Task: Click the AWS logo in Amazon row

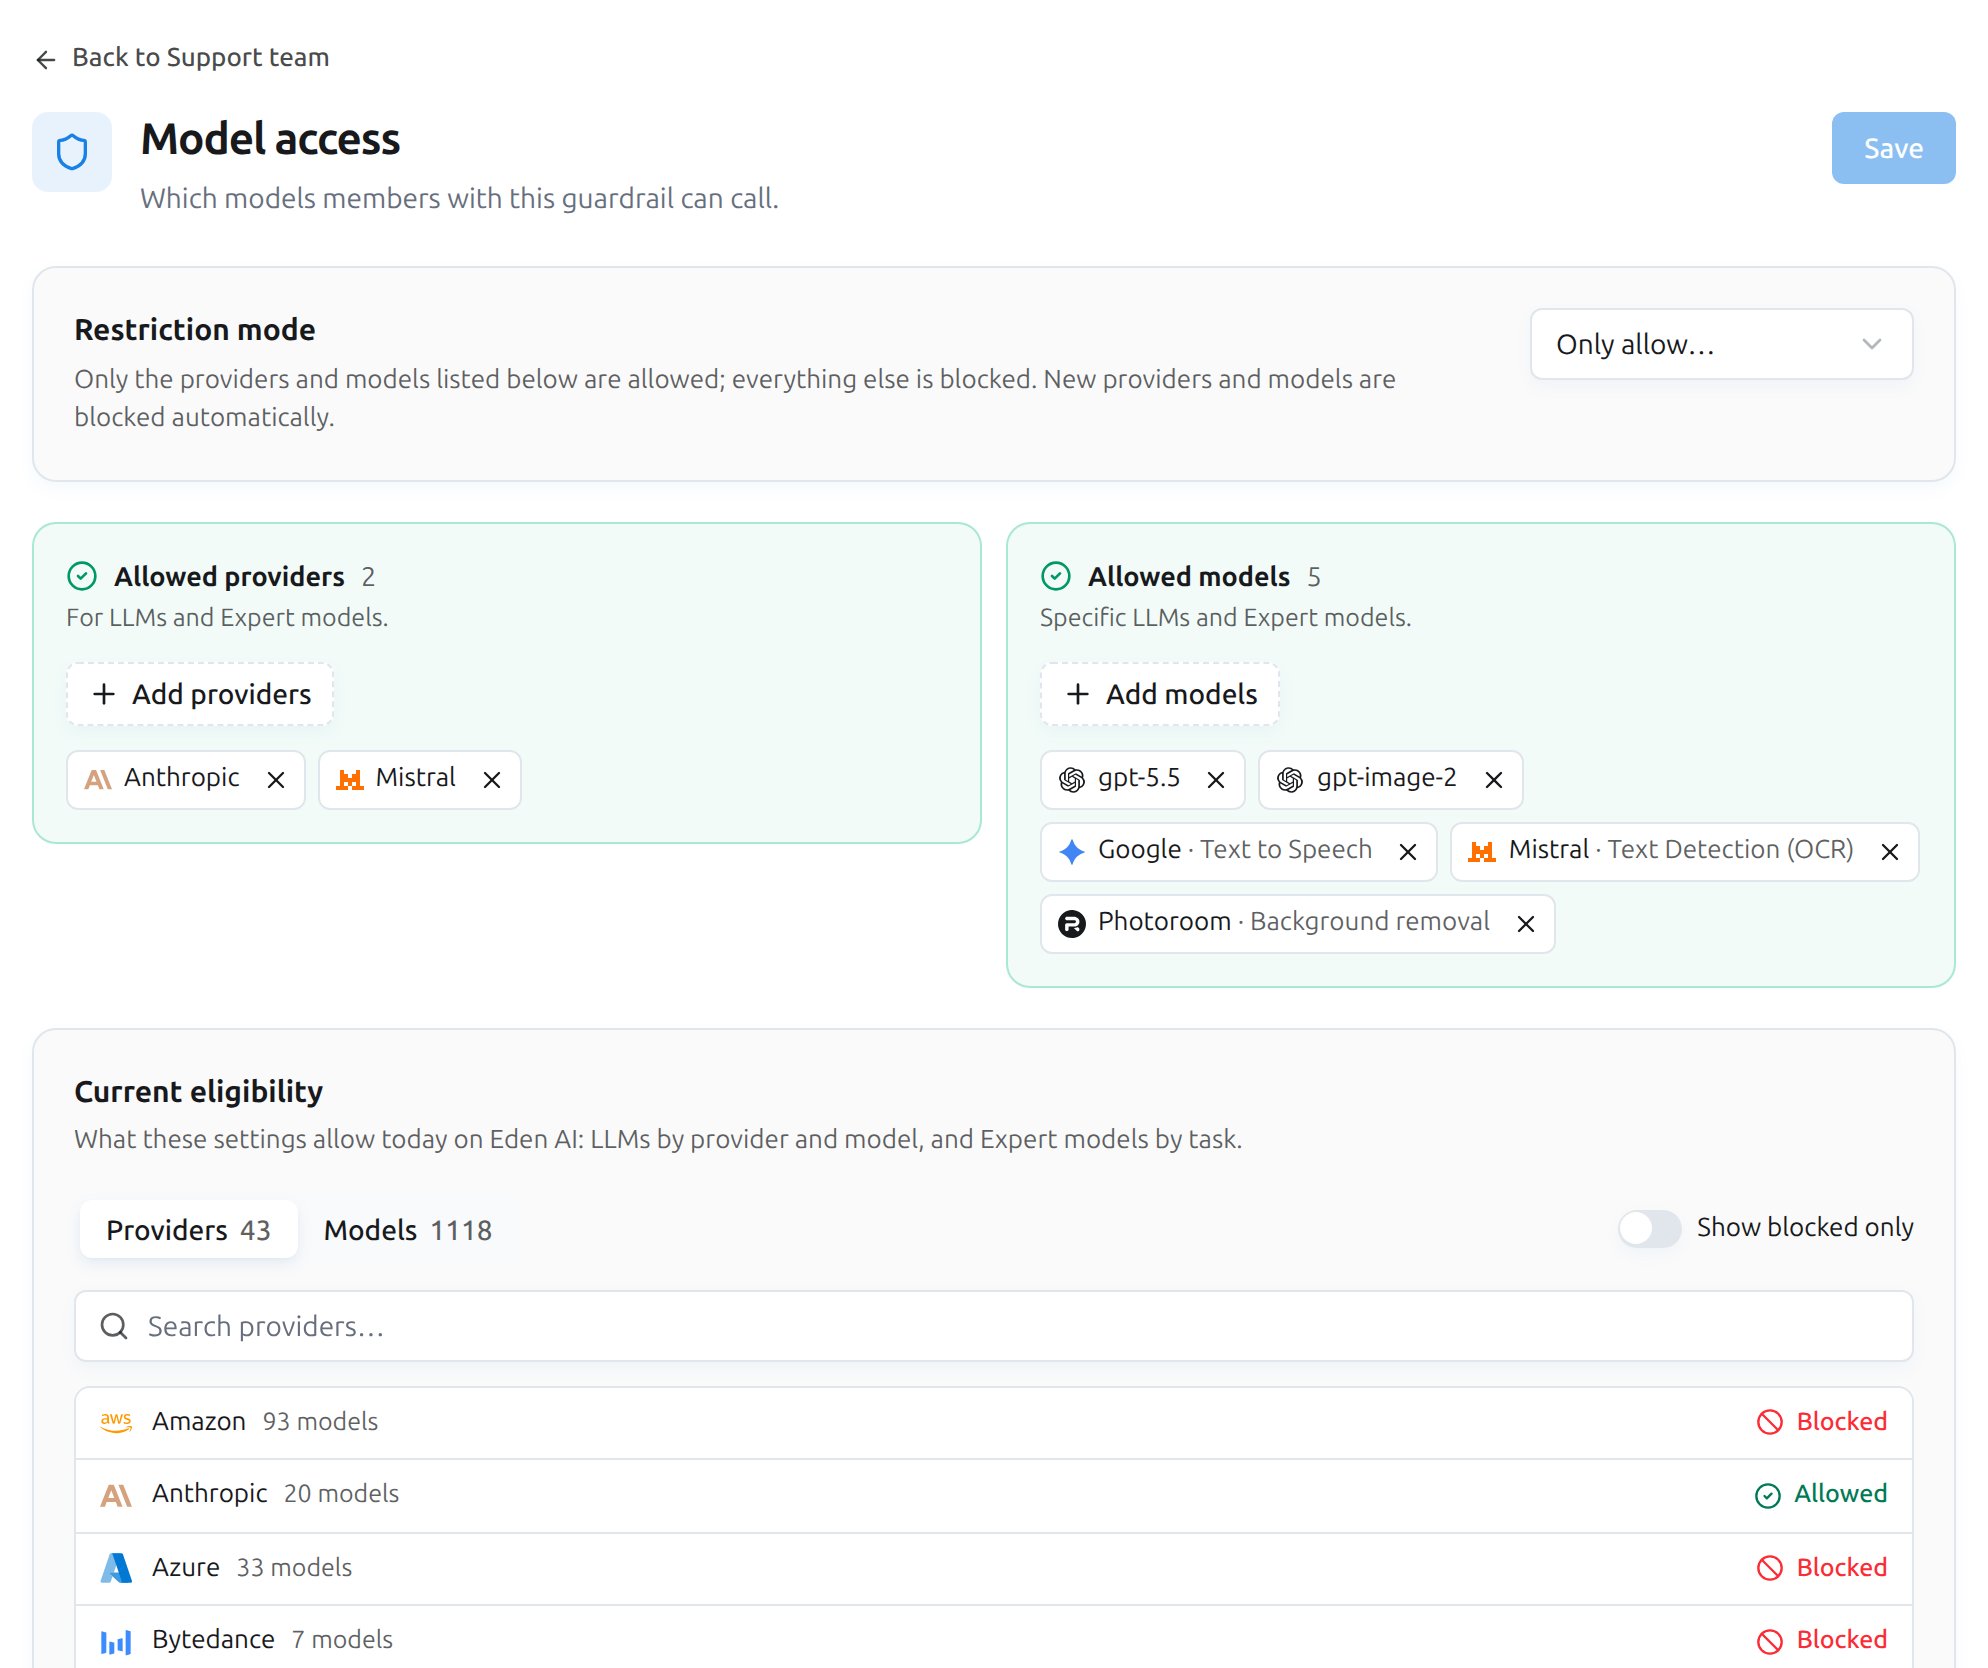Action: 116,1422
